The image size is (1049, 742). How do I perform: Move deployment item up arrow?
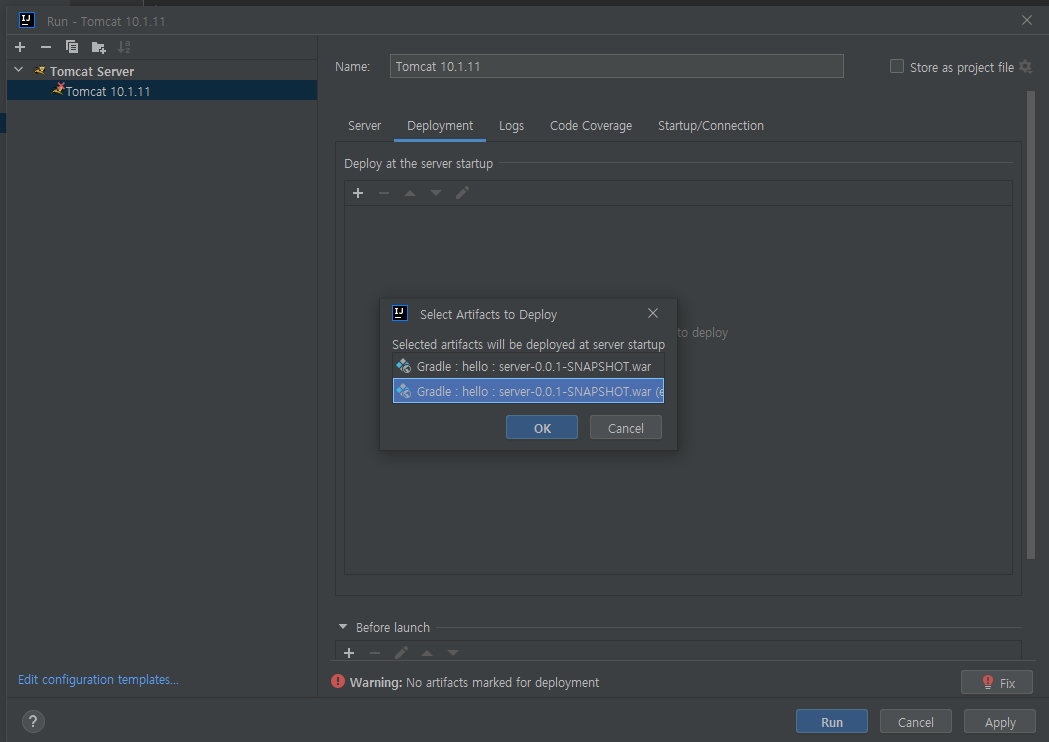[x=409, y=193]
